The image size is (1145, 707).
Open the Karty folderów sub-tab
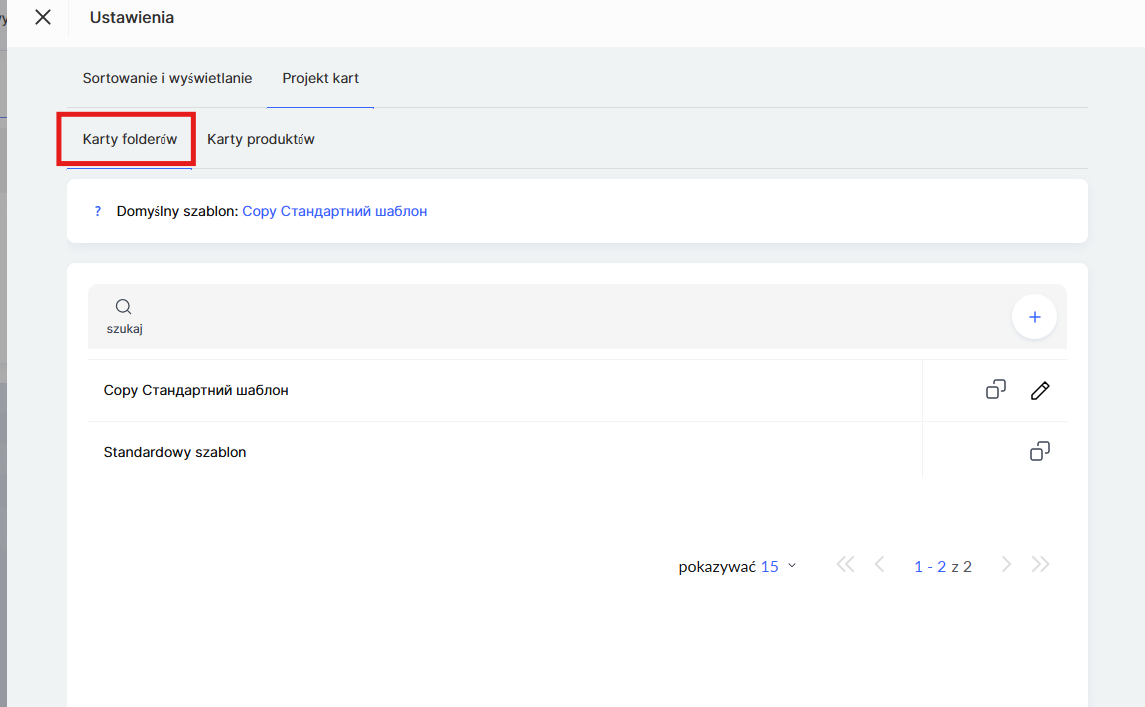pyautogui.click(x=129, y=139)
